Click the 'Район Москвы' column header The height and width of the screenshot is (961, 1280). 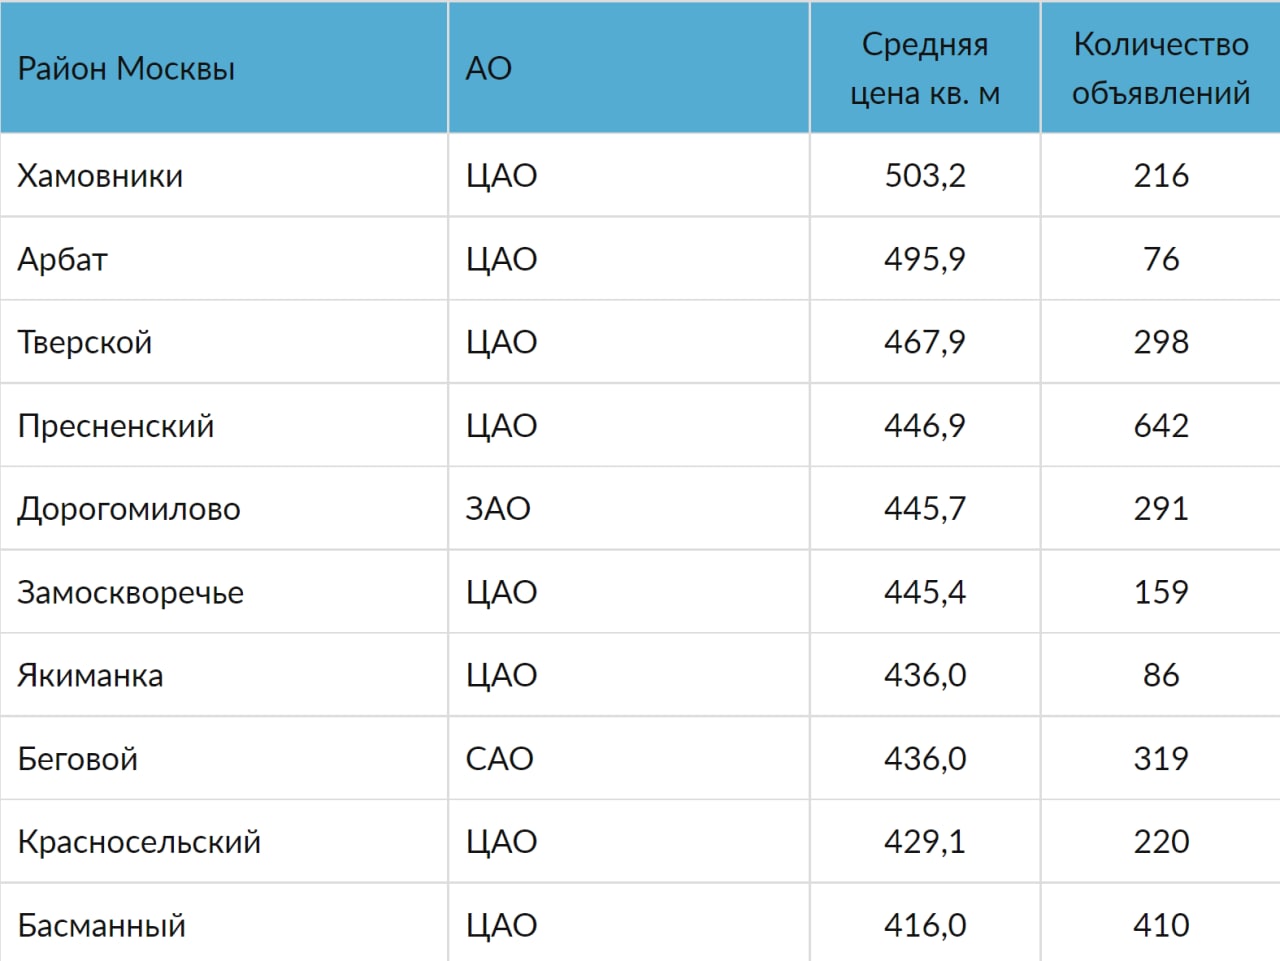[126, 69]
